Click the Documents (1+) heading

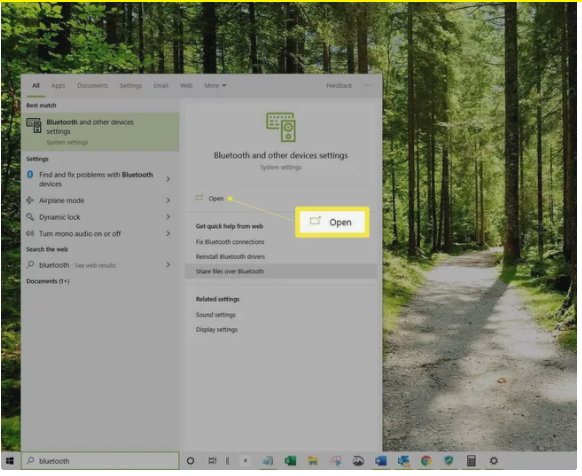(48, 281)
